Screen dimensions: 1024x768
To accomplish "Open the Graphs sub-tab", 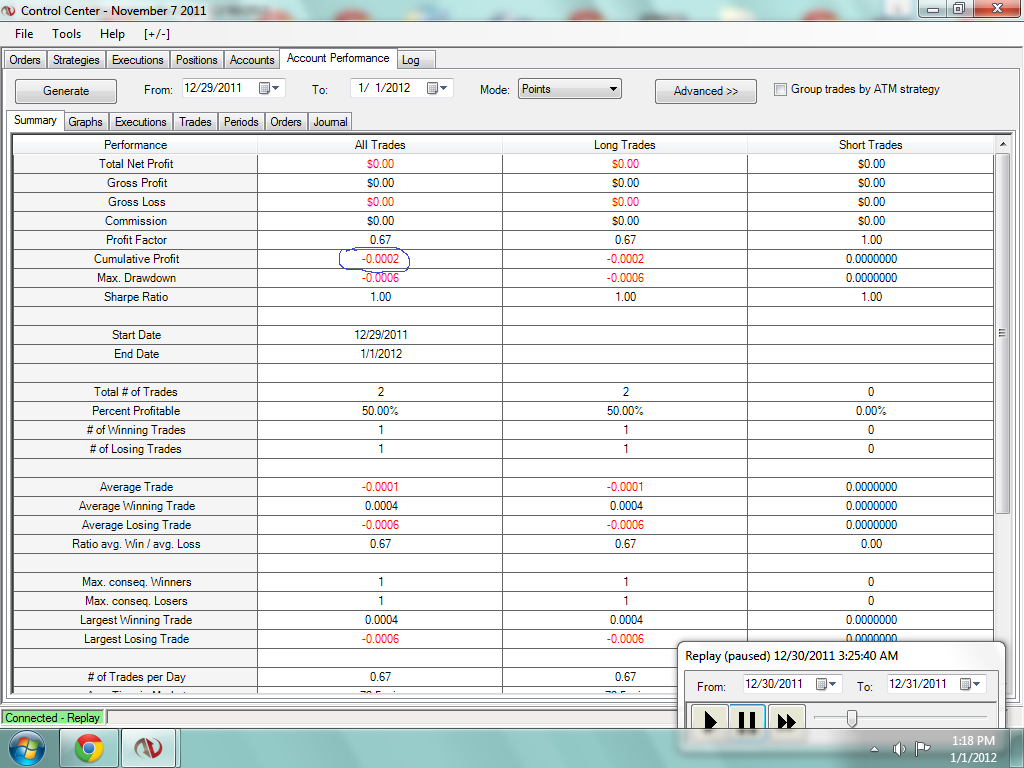I will click(x=86, y=121).
